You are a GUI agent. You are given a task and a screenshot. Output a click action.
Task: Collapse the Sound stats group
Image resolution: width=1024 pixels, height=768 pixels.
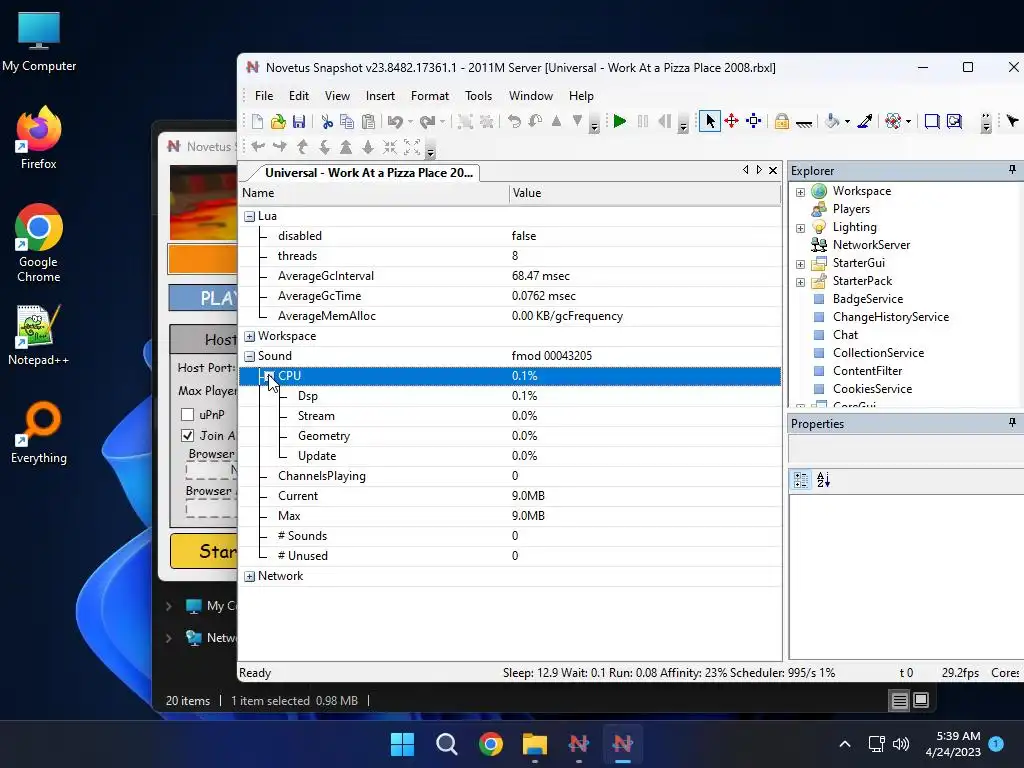(x=249, y=357)
